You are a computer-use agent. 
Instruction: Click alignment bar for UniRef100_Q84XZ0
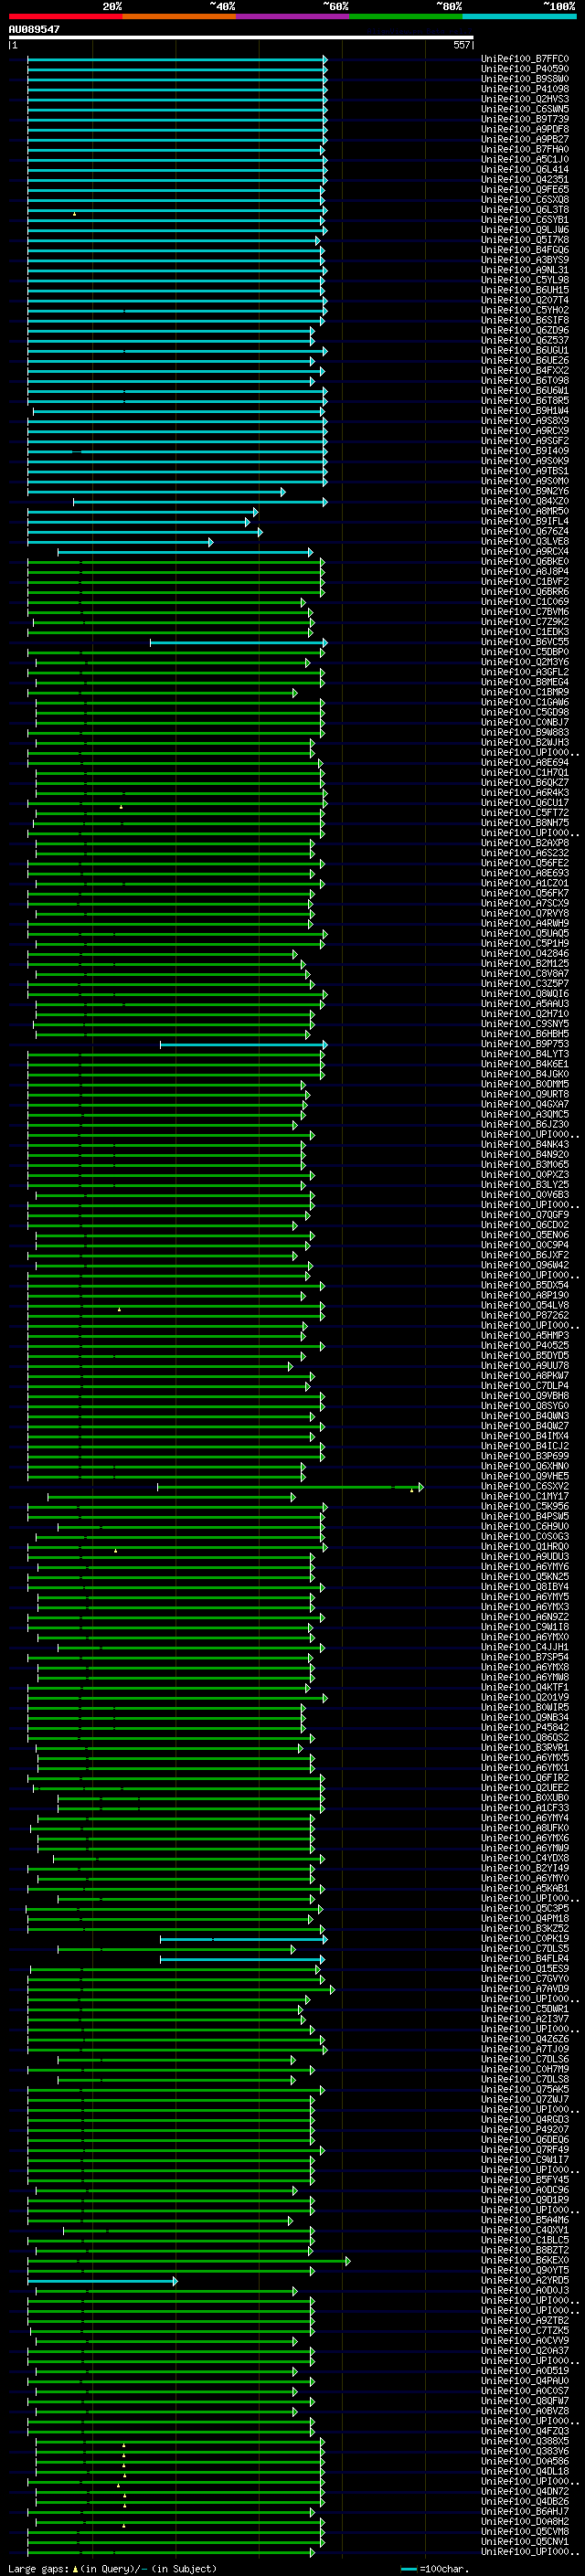[x=200, y=502]
